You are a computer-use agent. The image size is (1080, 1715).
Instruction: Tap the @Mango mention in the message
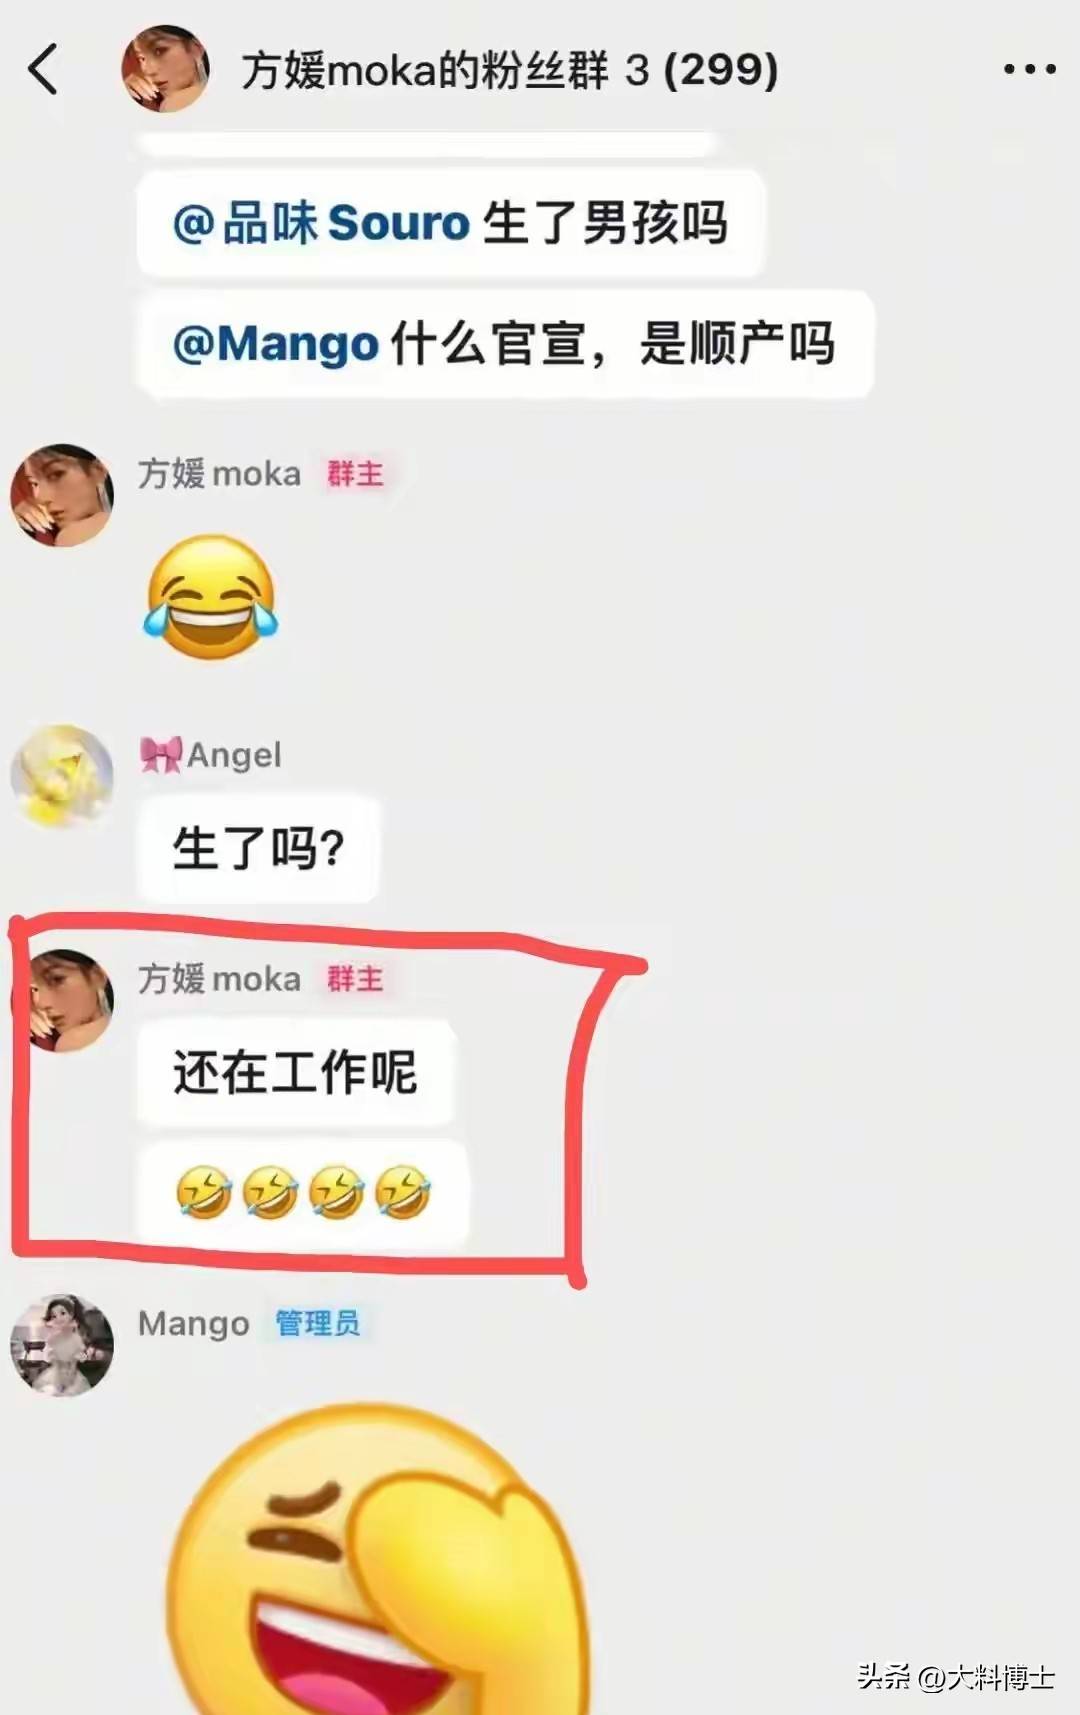[275, 344]
